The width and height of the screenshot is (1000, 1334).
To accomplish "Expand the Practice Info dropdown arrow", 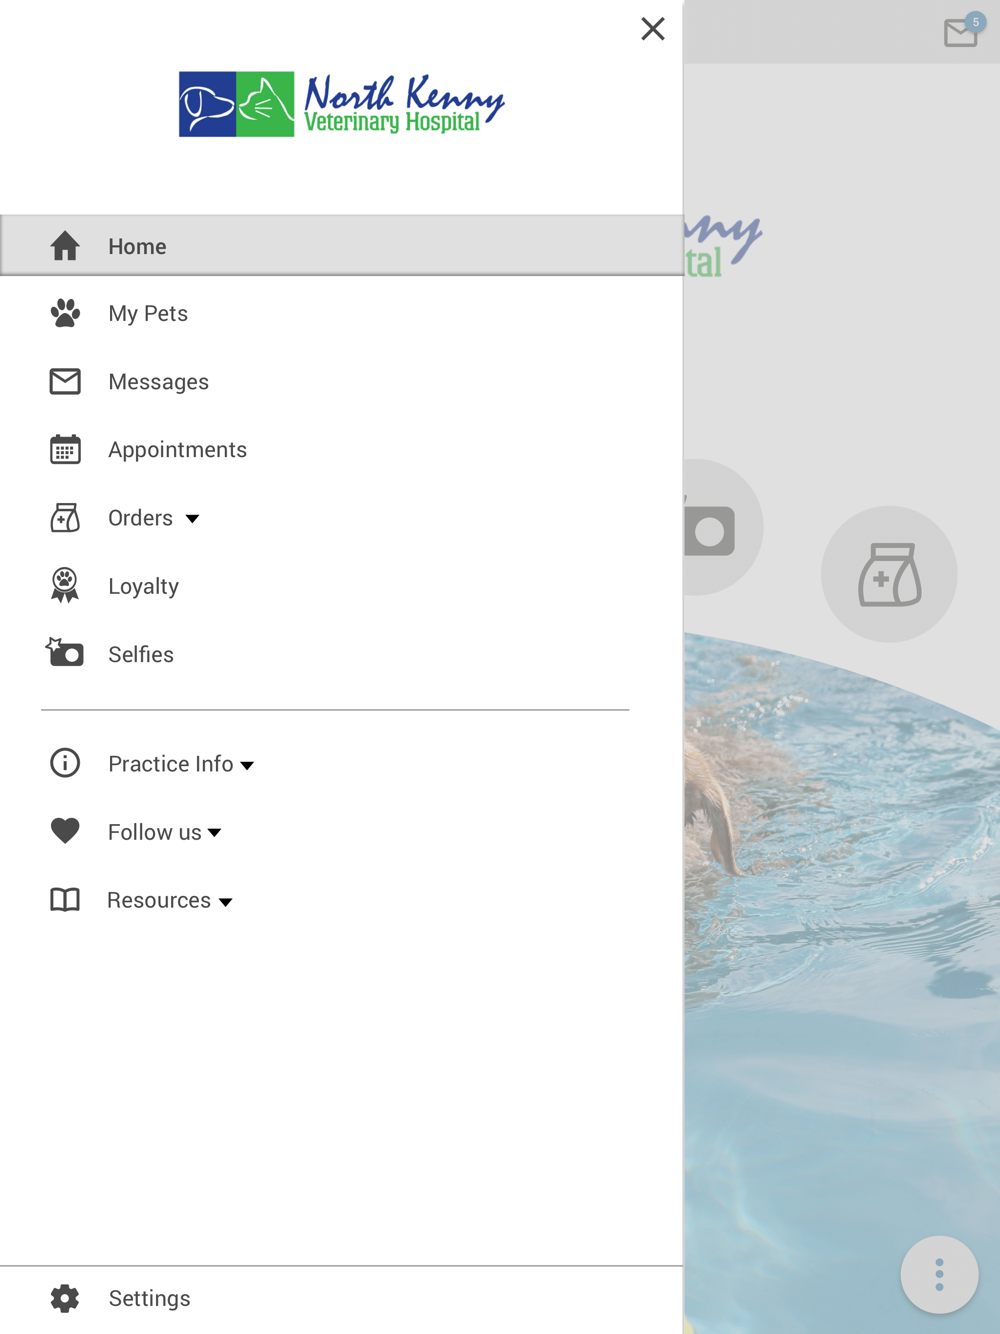I will point(247,766).
